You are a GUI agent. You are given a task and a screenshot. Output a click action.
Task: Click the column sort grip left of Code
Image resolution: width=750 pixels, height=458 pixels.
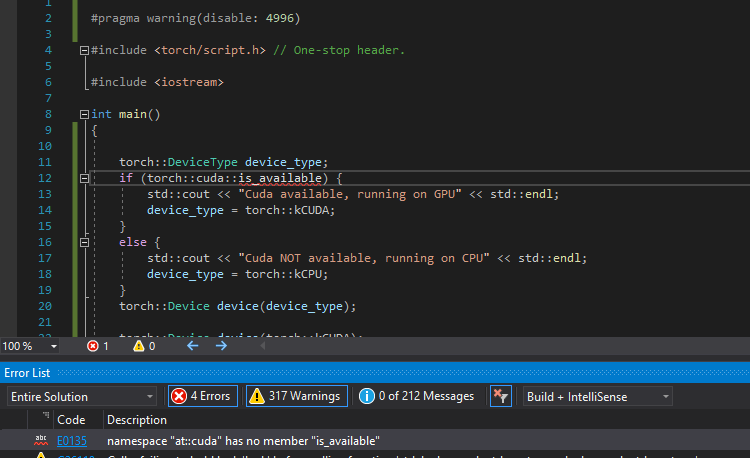tap(46, 415)
